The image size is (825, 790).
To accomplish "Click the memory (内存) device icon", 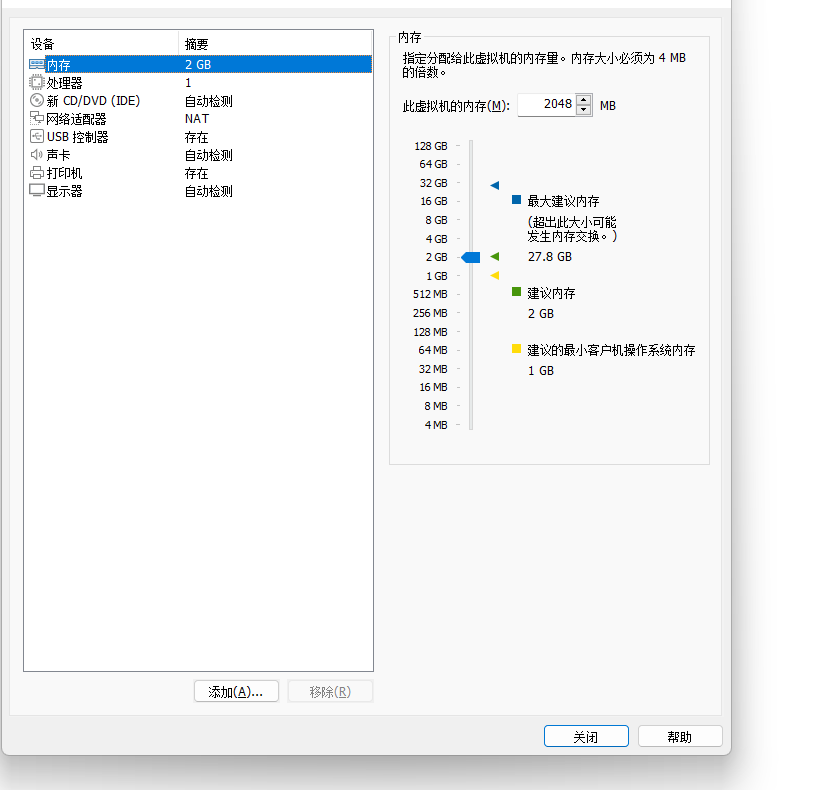I will coord(37,64).
